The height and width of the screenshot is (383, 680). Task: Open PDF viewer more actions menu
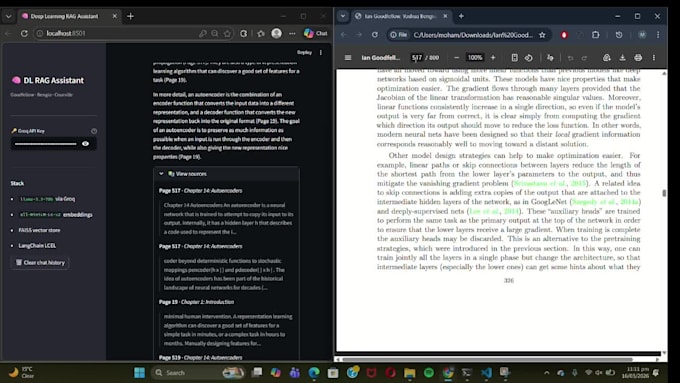(x=654, y=57)
